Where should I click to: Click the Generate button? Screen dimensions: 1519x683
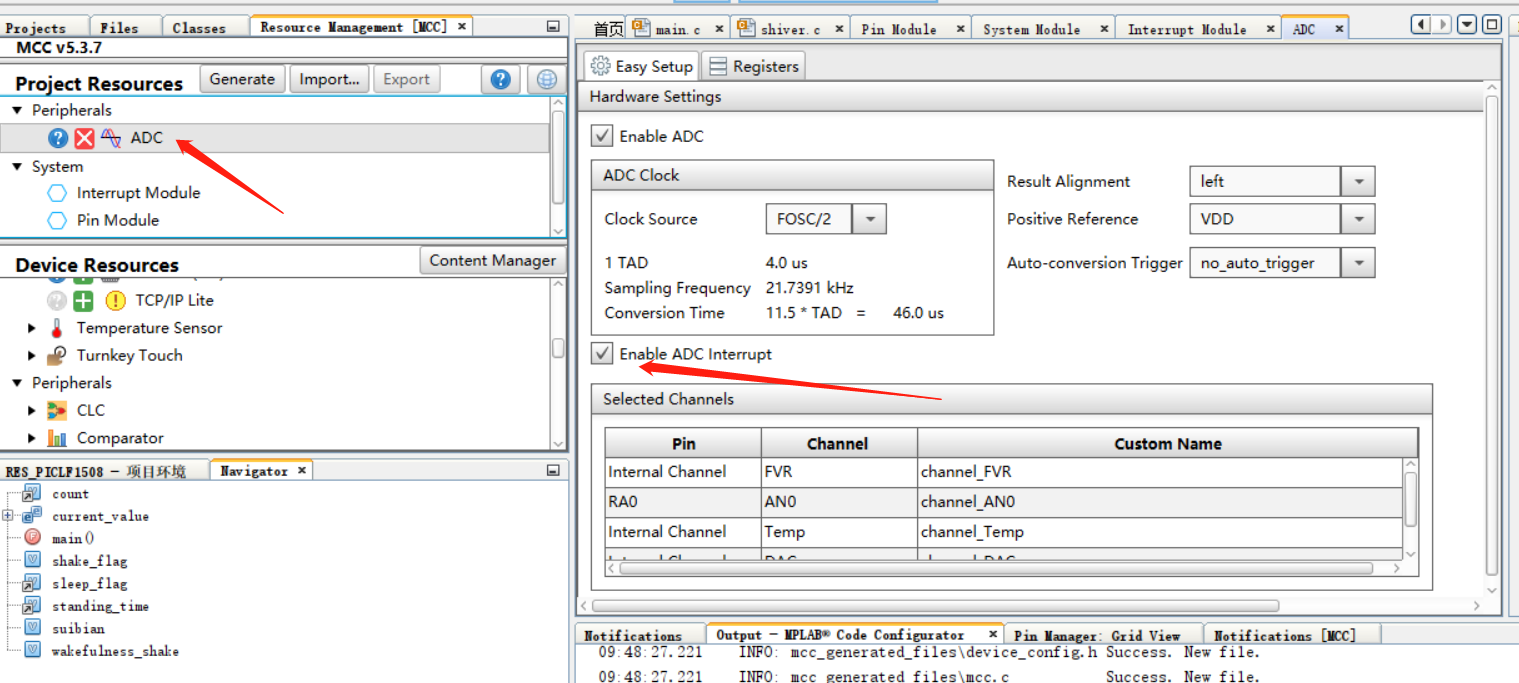(242, 78)
